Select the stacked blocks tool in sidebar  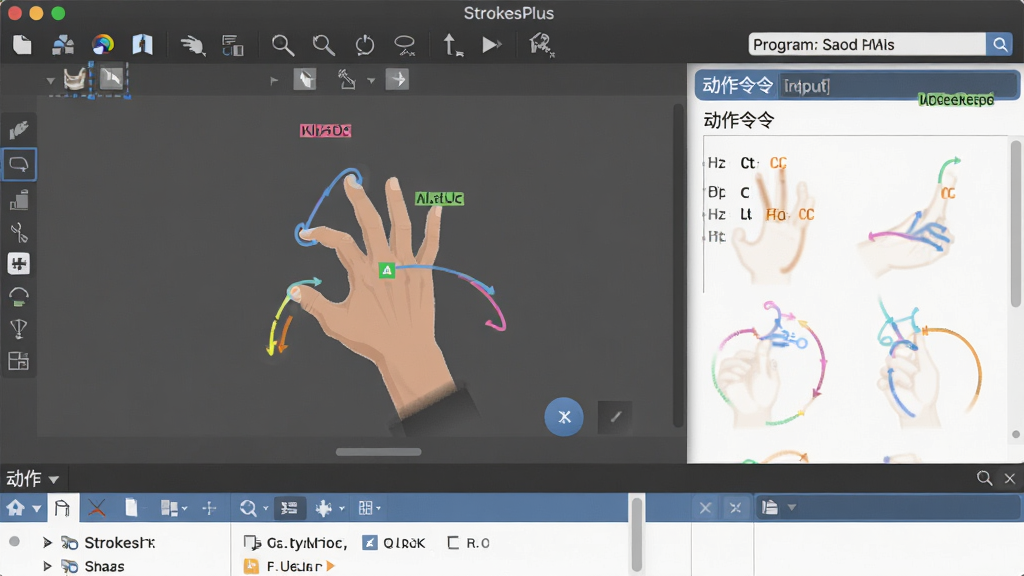(19, 199)
